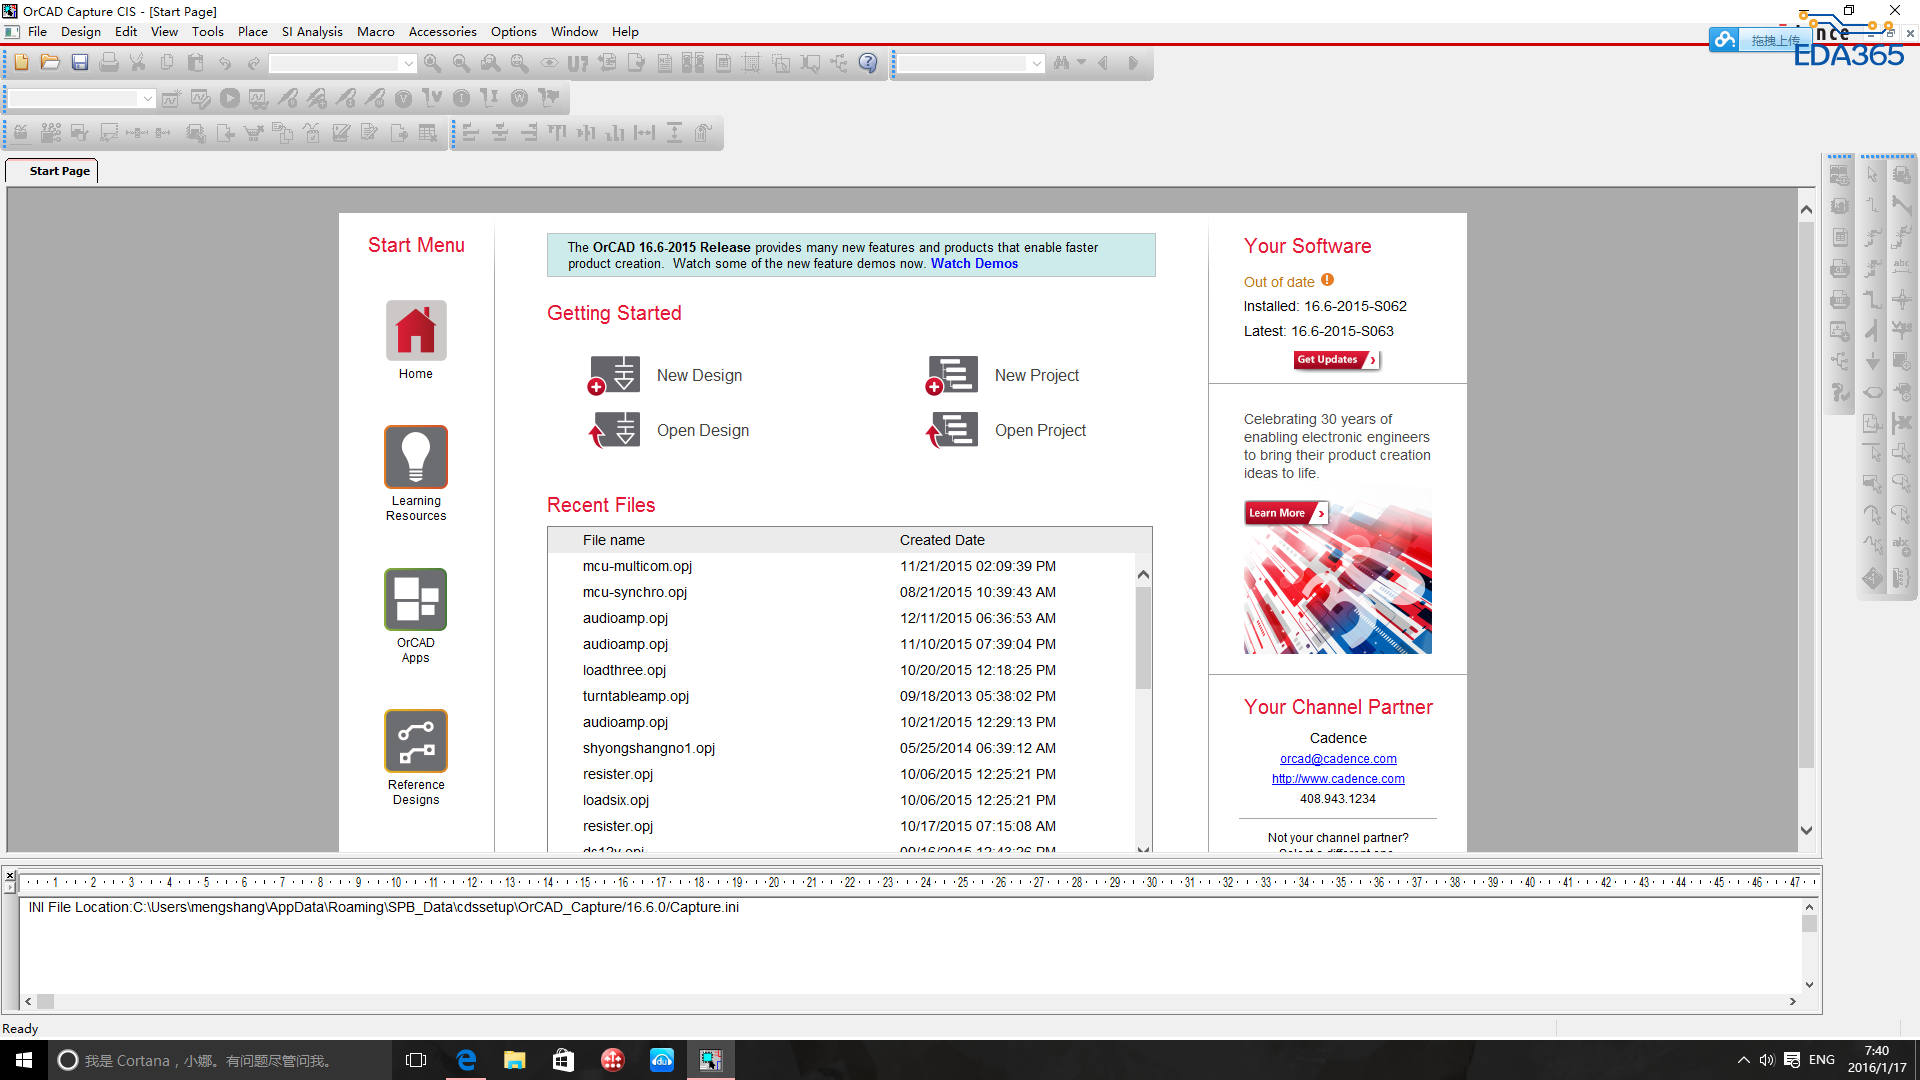This screenshot has width=1920, height=1080.
Task: Open recent file mcu-multicom.opj
Action: point(637,566)
